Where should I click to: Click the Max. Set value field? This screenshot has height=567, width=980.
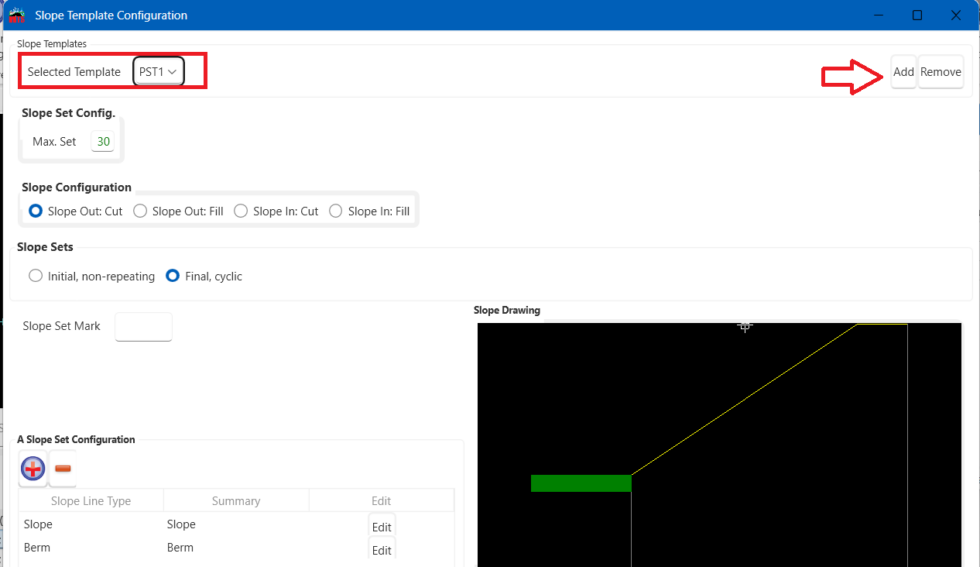(x=103, y=142)
